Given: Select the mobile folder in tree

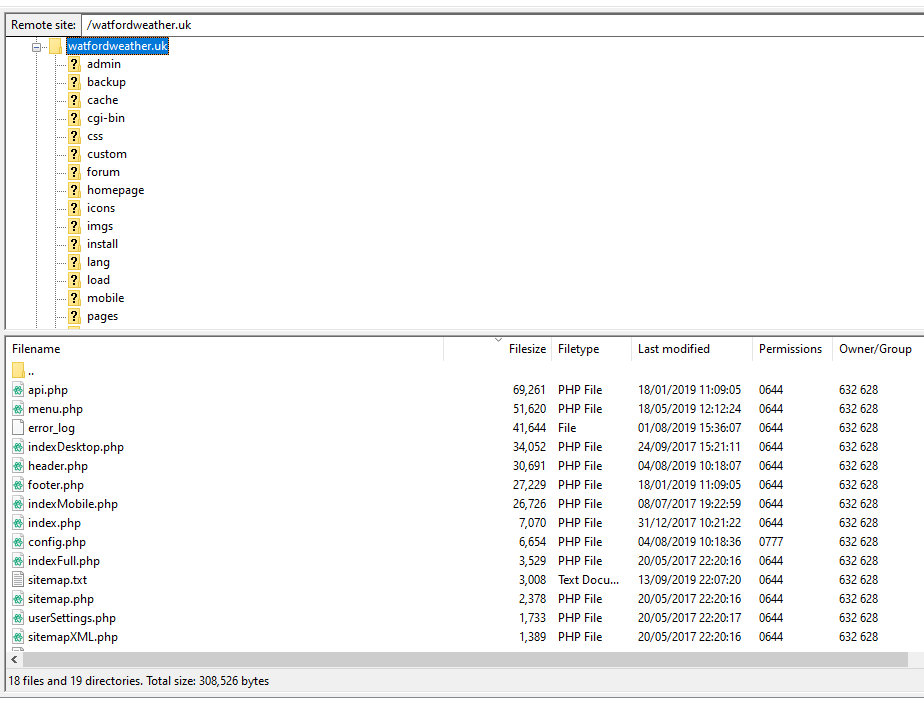Looking at the screenshot, I should (105, 298).
